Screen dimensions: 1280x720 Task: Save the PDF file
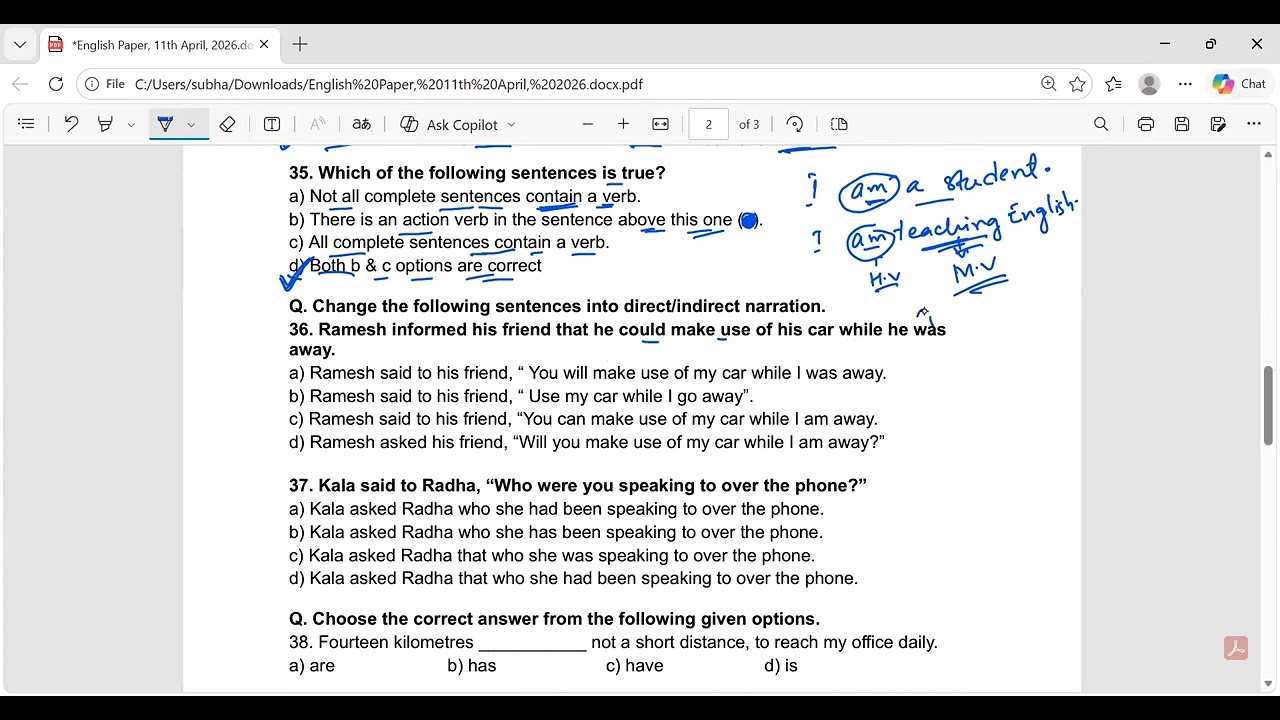(x=1182, y=124)
